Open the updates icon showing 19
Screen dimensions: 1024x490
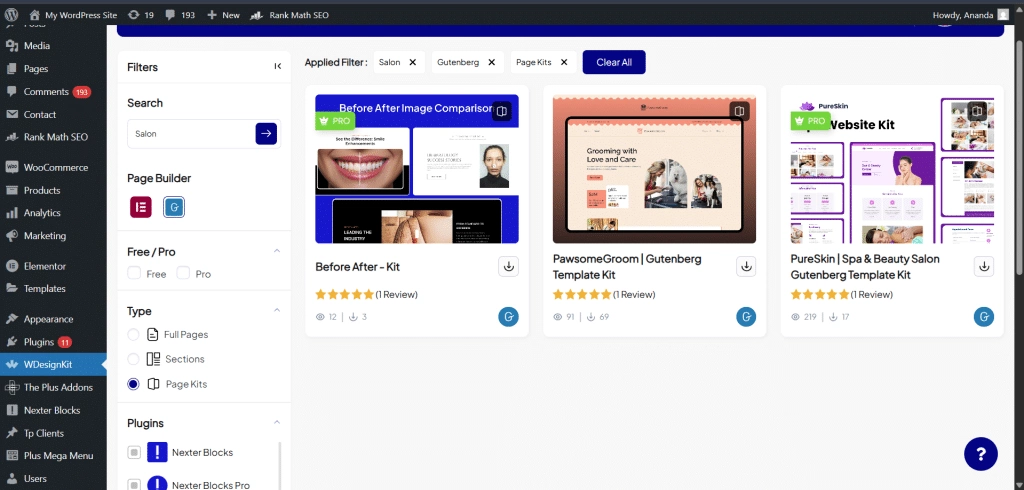[x=140, y=15]
